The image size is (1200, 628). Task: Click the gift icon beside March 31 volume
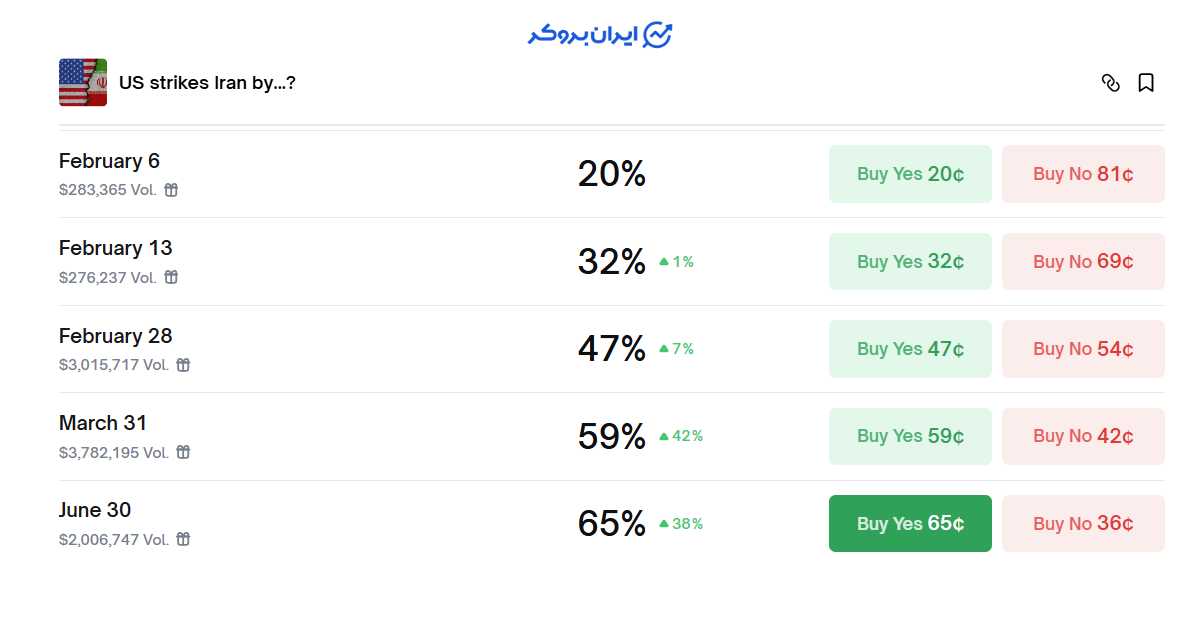[183, 452]
